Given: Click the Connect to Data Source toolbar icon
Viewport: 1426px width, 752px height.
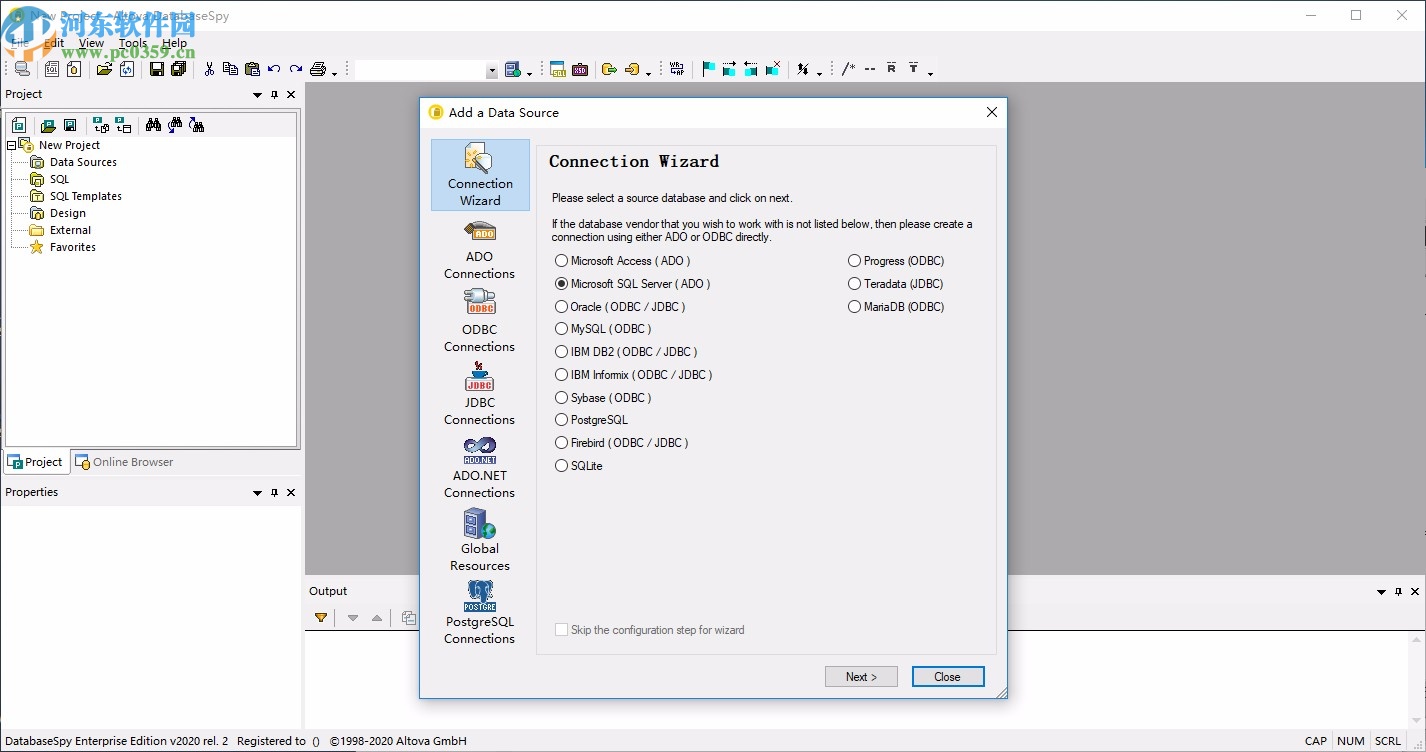Looking at the screenshot, I should [x=22, y=69].
